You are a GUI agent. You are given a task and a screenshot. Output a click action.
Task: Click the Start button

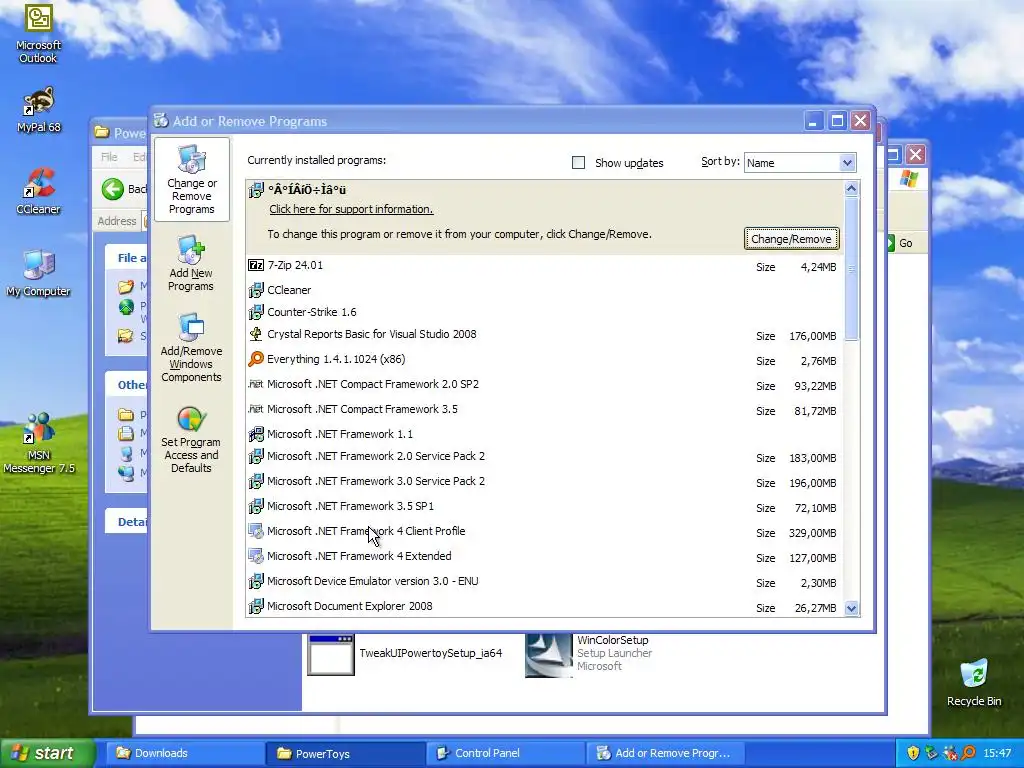pyautogui.click(x=46, y=753)
